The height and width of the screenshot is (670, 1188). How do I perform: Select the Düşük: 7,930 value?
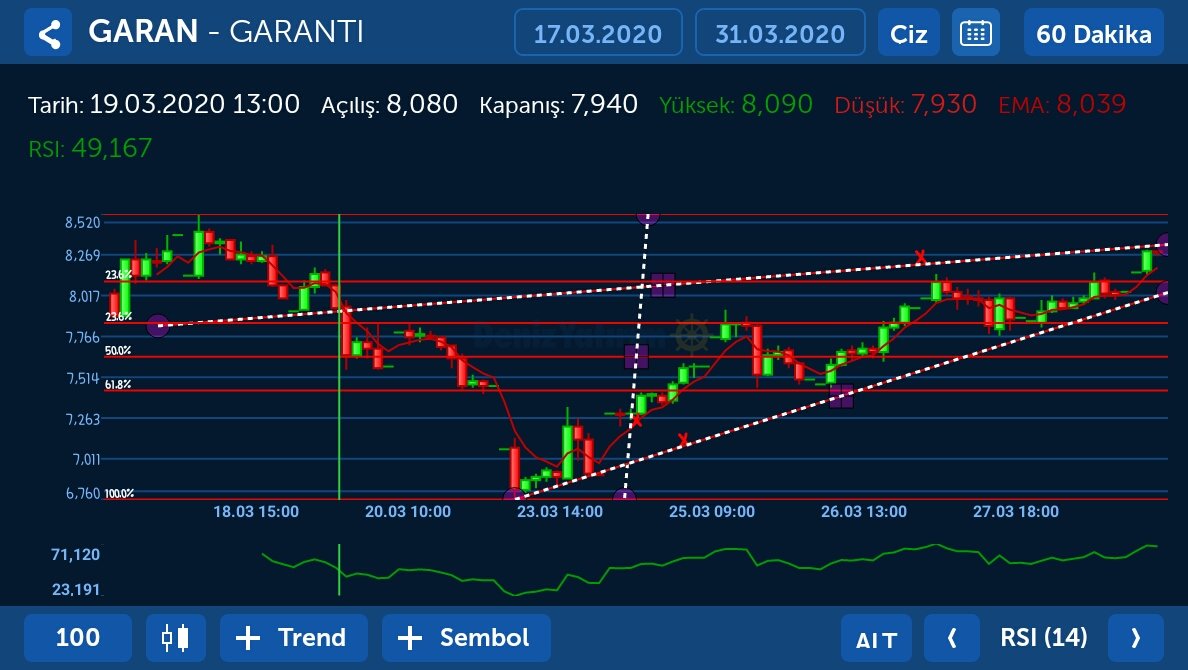pyautogui.click(x=905, y=104)
